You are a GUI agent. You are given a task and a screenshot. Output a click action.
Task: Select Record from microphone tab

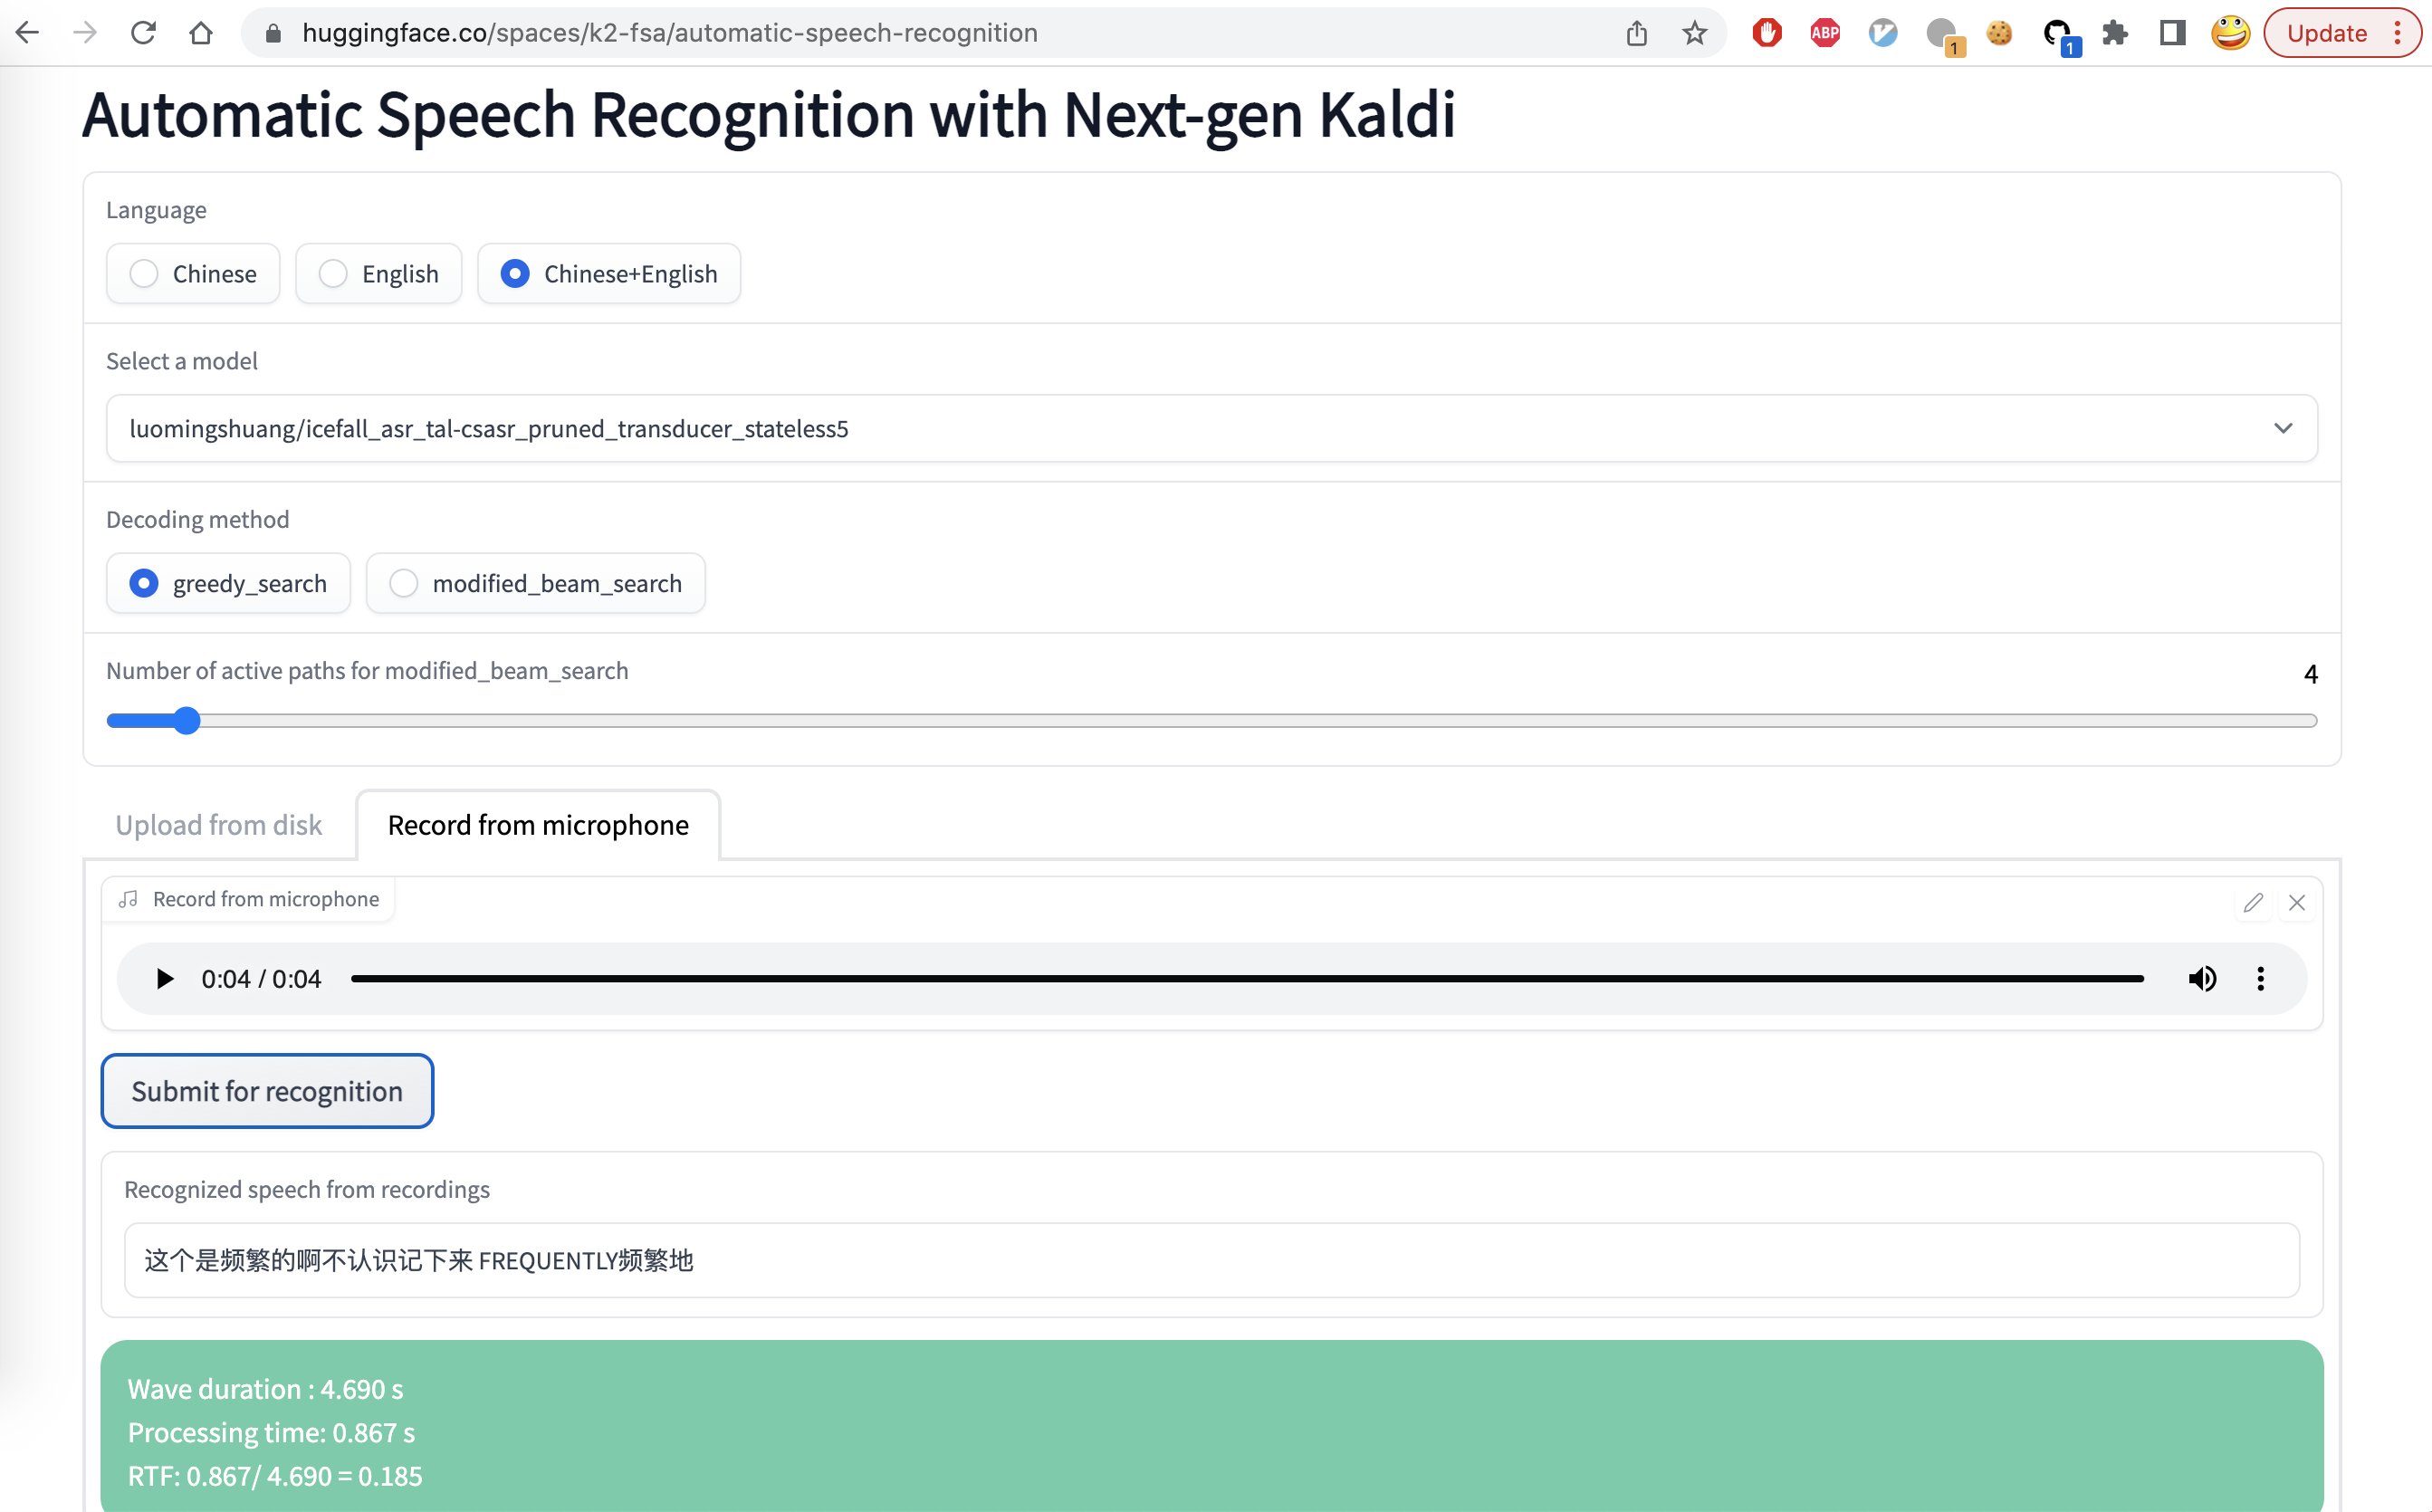point(539,824)
